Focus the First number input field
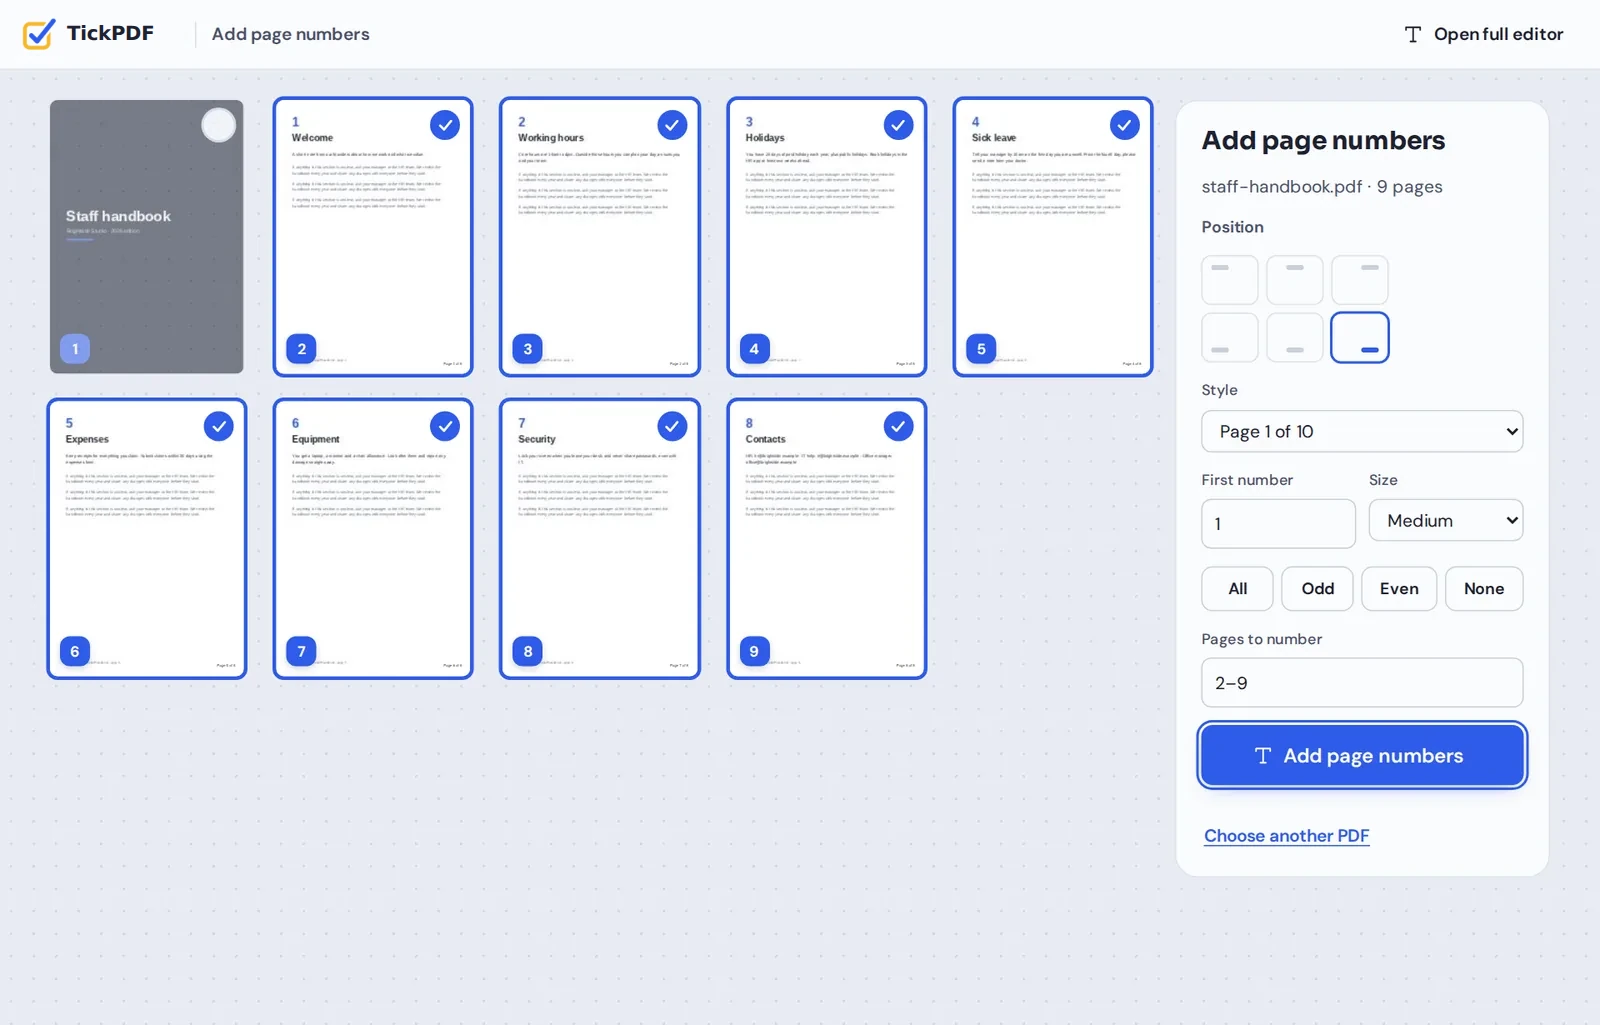1600x1025 pixels. coord(1278,523)
